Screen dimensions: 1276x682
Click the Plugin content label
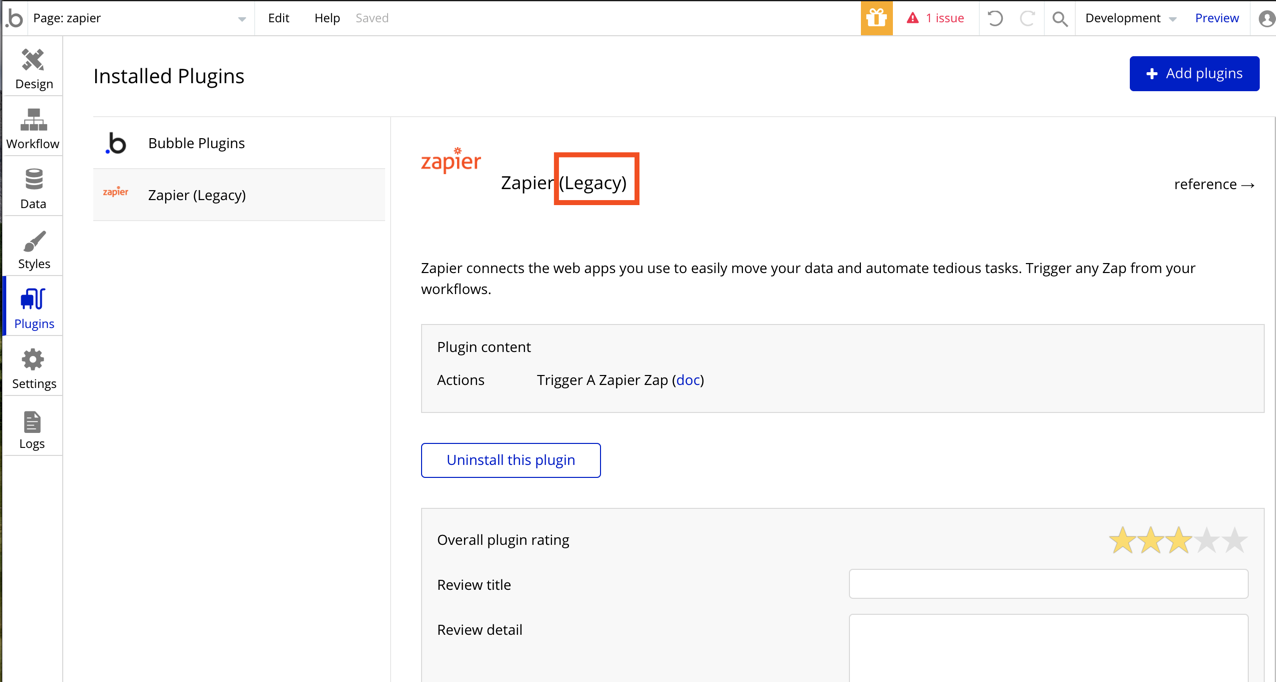[484, 347]
